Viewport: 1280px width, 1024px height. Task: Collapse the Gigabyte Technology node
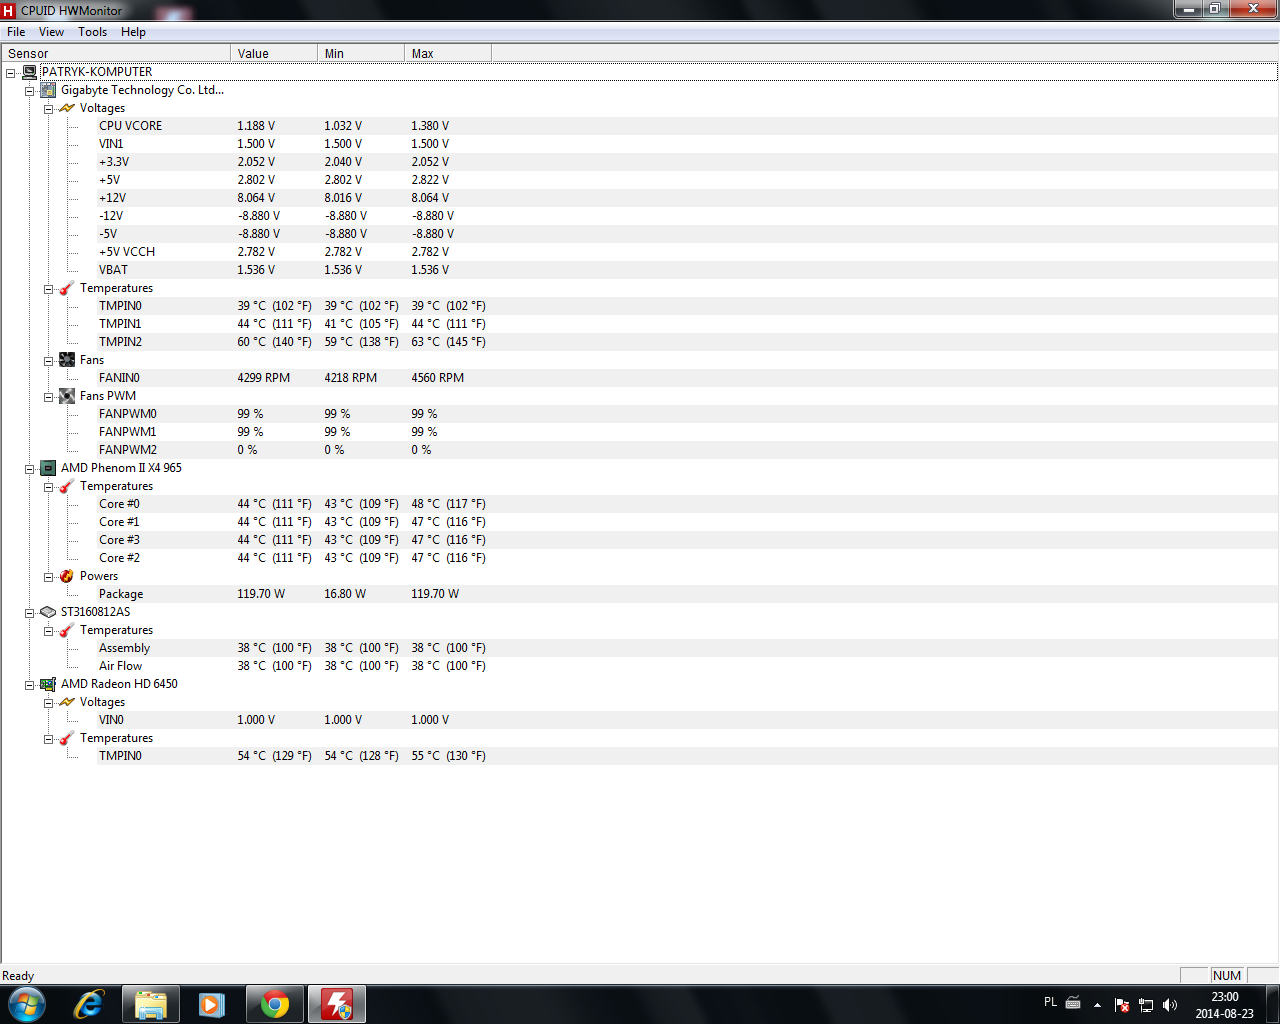(30, 91)
